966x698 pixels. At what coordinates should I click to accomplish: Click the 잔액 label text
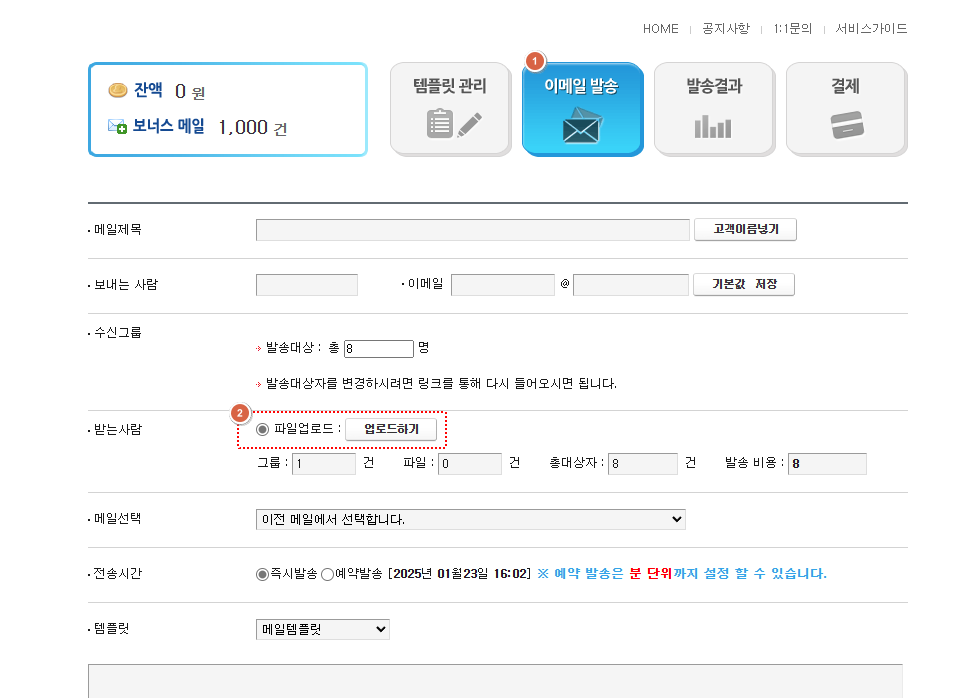tap(148, 90)
